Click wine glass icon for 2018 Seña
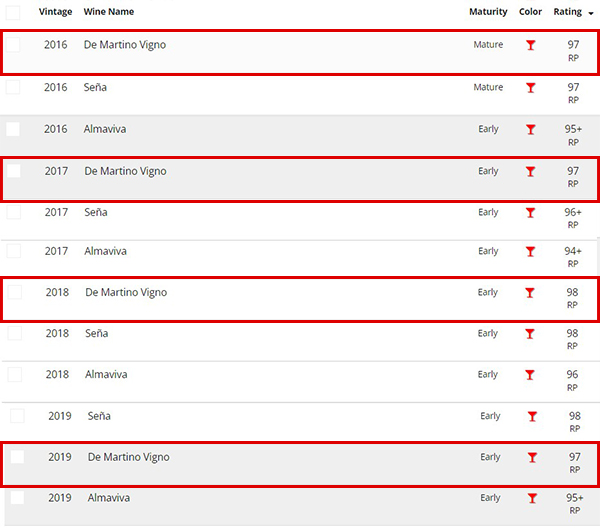 click(x=530, y=334)
